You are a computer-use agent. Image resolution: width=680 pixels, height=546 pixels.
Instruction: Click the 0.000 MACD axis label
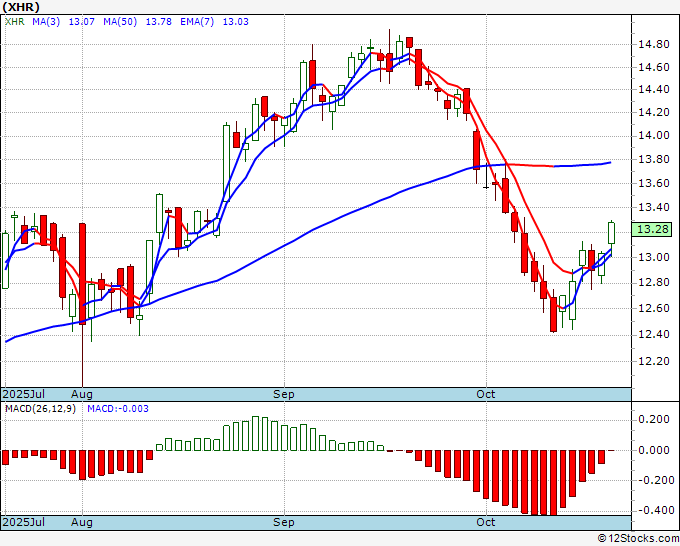pos(656,450)
